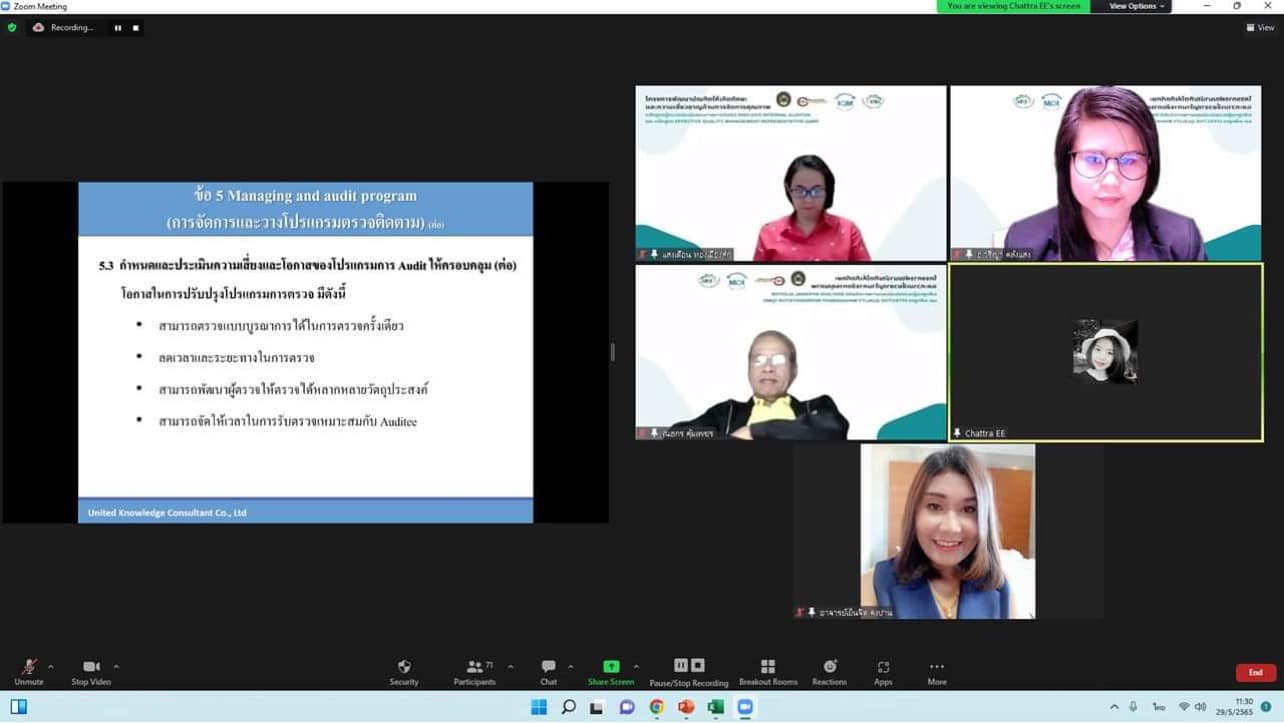Expand video options arrow beside Stop Video

pyautogui.click(x=116, y=667)
